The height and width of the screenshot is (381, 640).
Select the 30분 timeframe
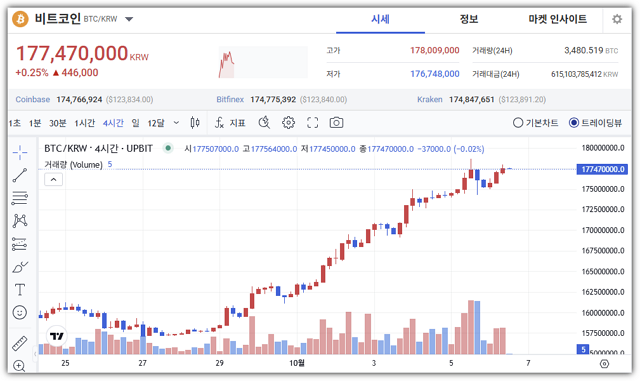(58, 123)
